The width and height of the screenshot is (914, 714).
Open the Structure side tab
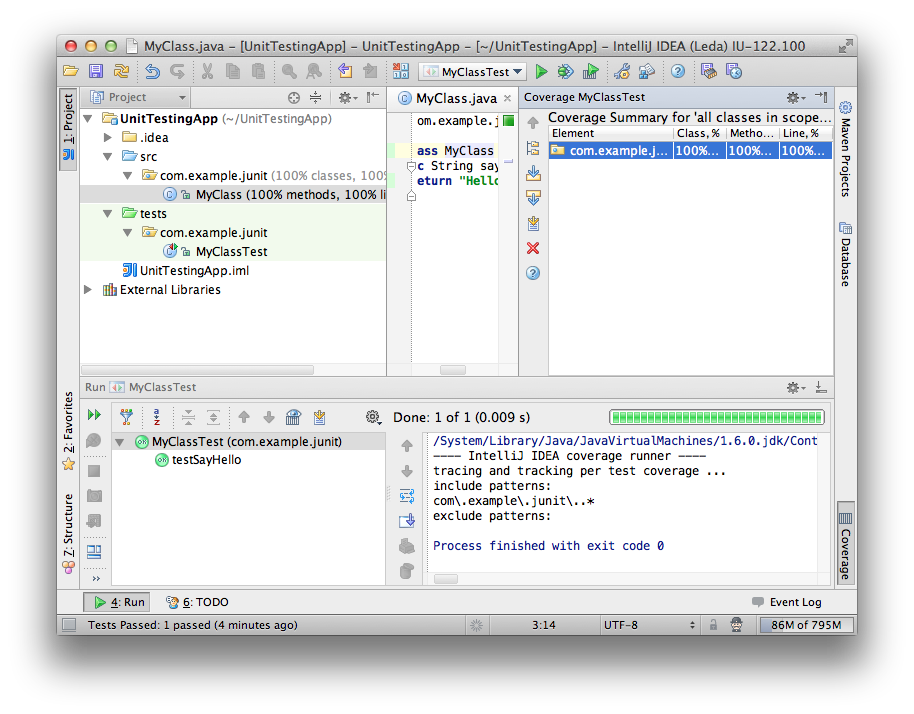(x=68, y=533)
